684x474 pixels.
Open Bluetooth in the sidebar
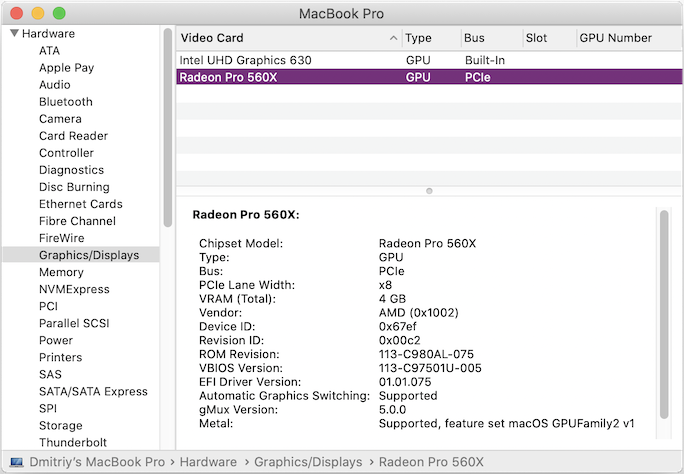click(66, 102)
